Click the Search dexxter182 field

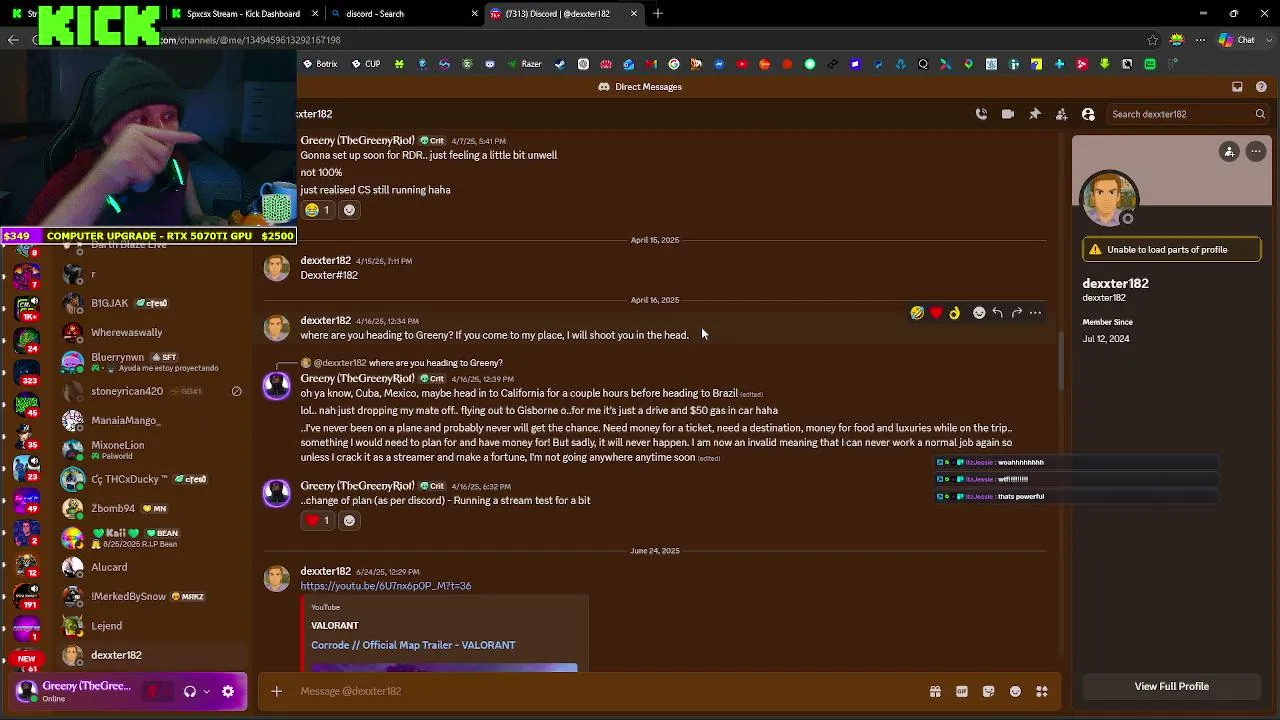point(1188,114)
